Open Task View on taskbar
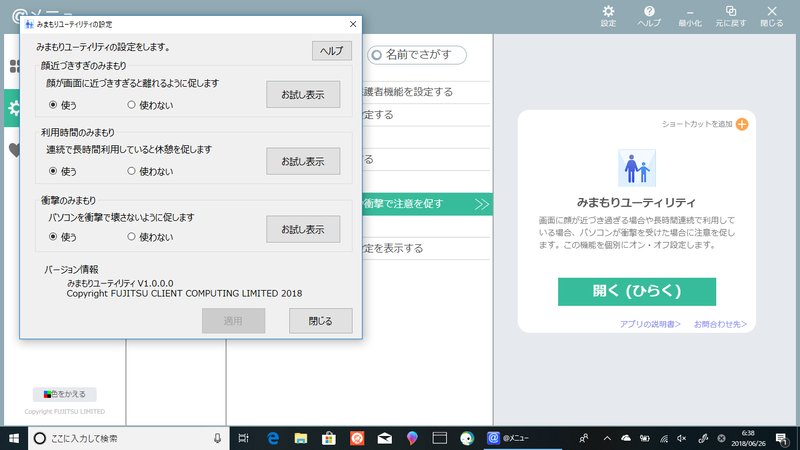Viewport: 800px width, 450px height. (x=243, y=438)
